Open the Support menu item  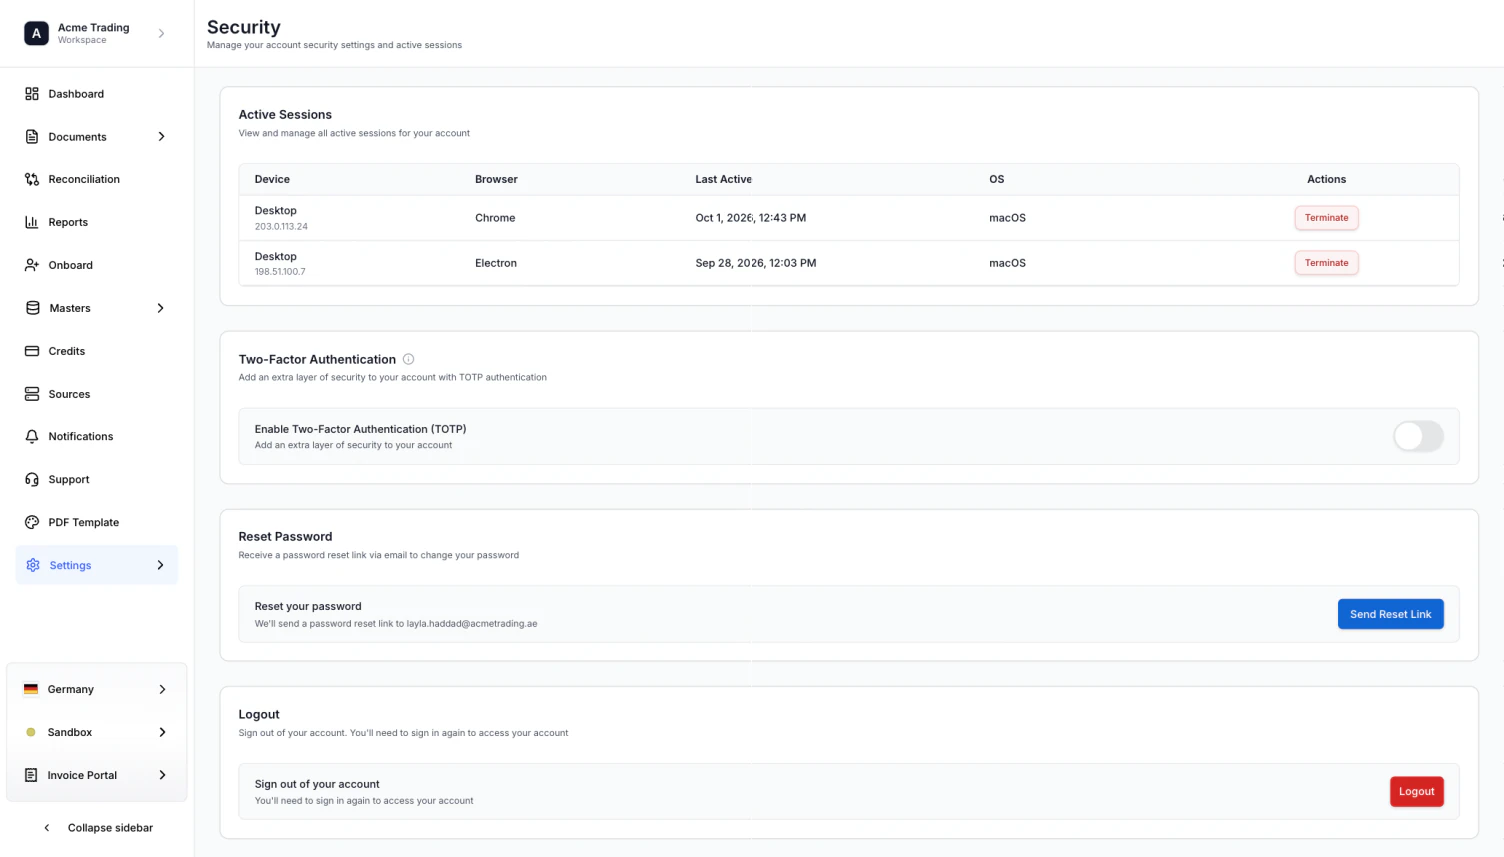coord(97,479)
